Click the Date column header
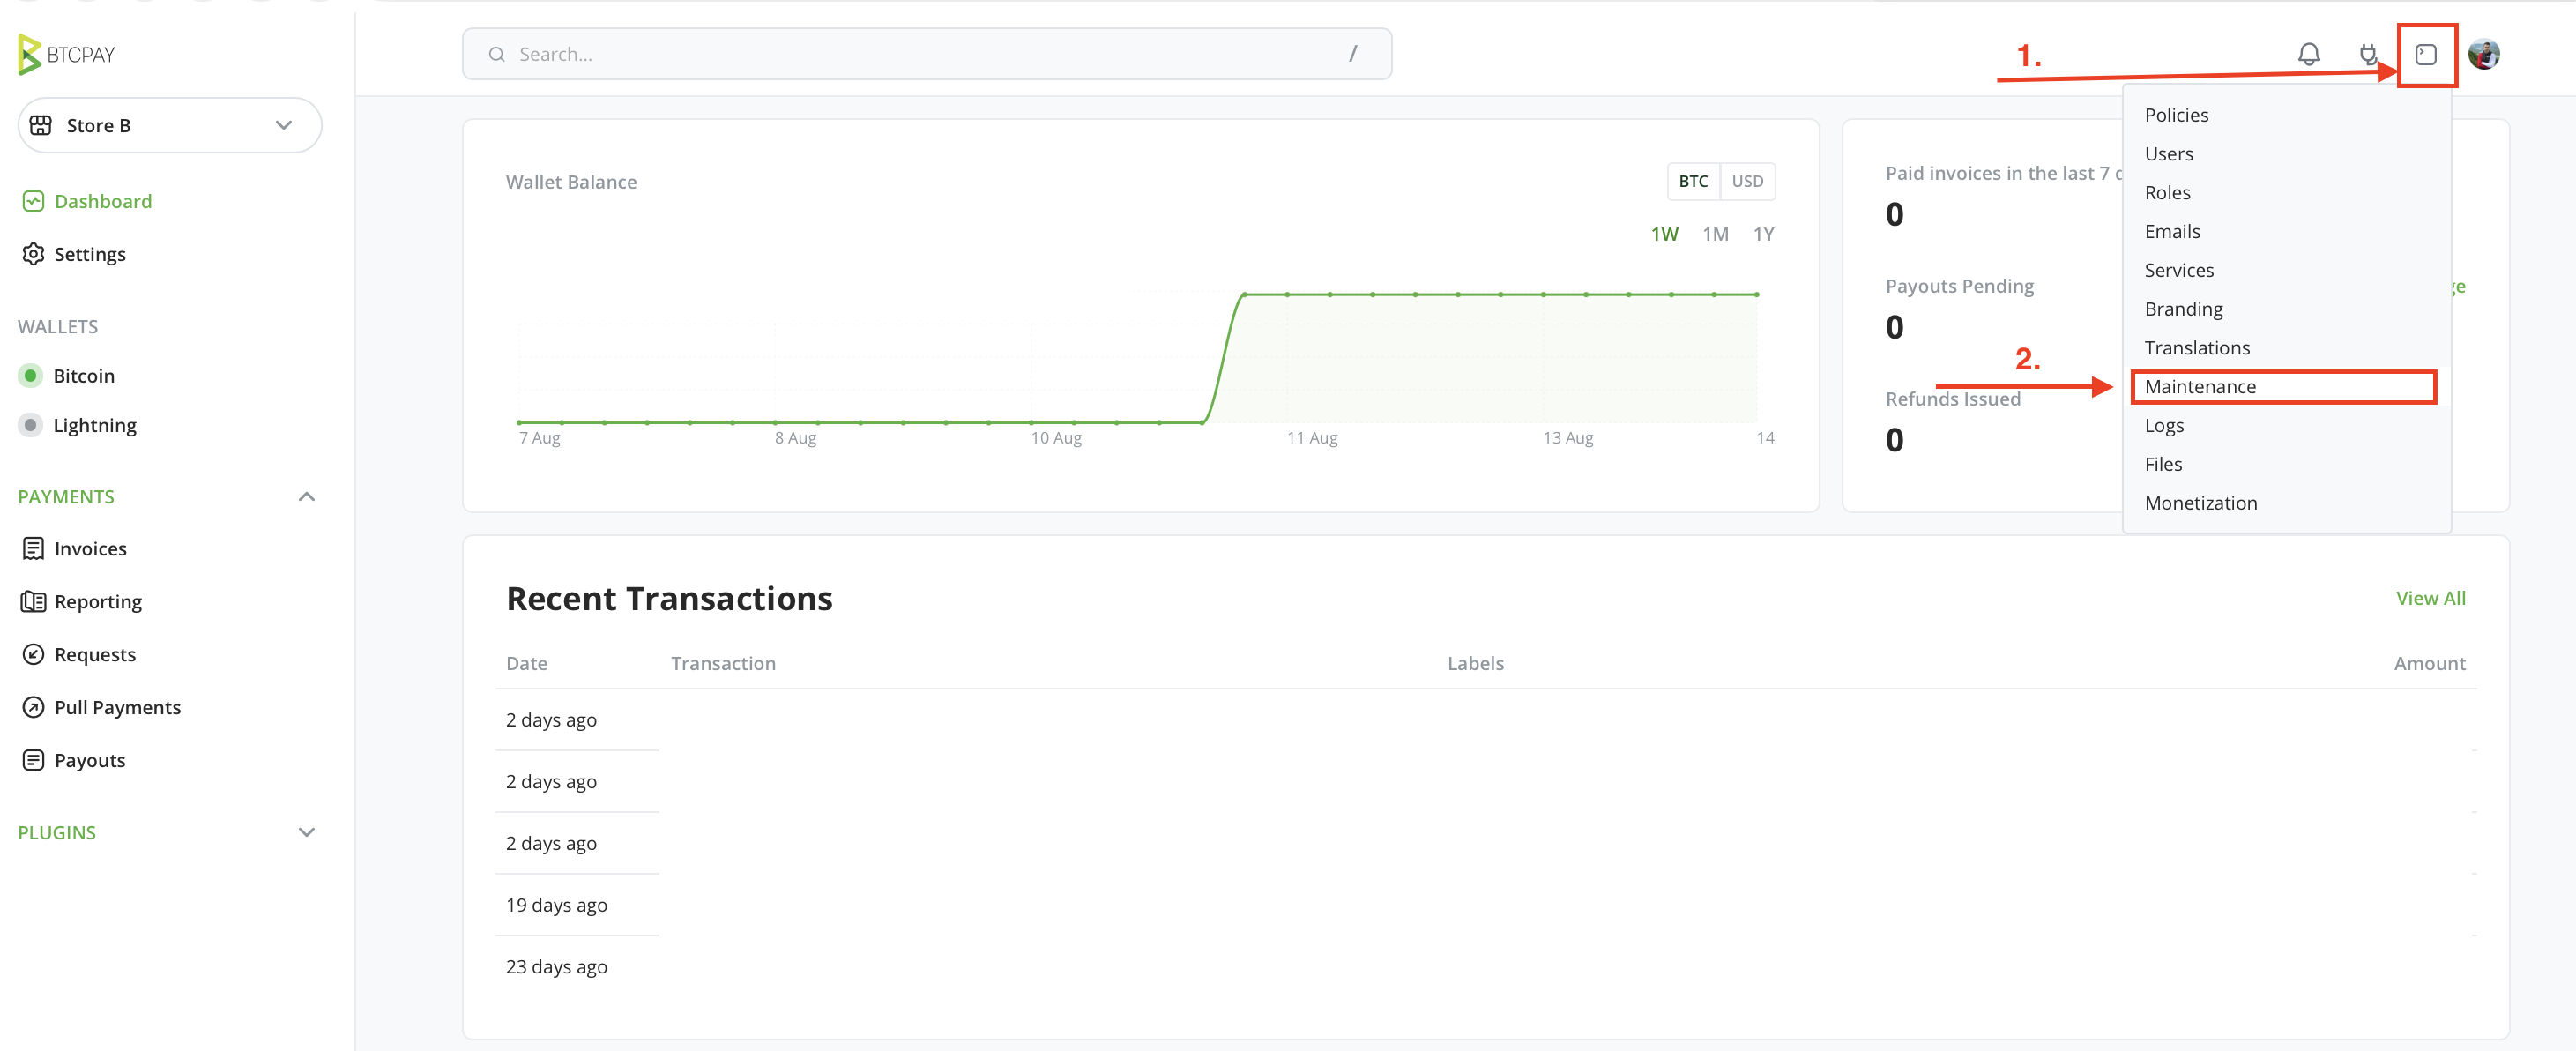Viewport: 2576px width, 1051px height. (526, 663)
